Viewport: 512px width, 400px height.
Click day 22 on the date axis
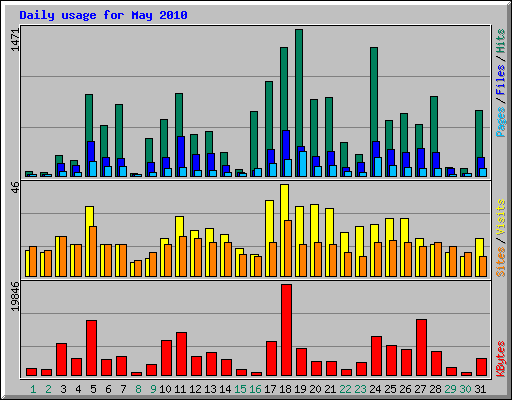[345, 389]
